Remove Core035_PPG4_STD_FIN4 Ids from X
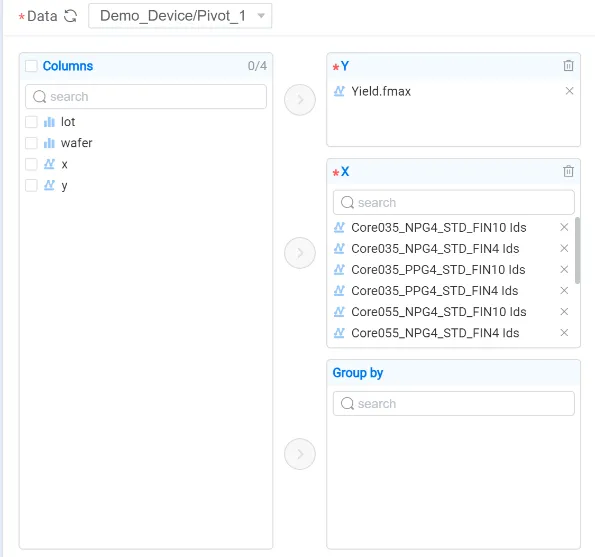The height and width of the screenshot is (557, 595). pos(564,291)
